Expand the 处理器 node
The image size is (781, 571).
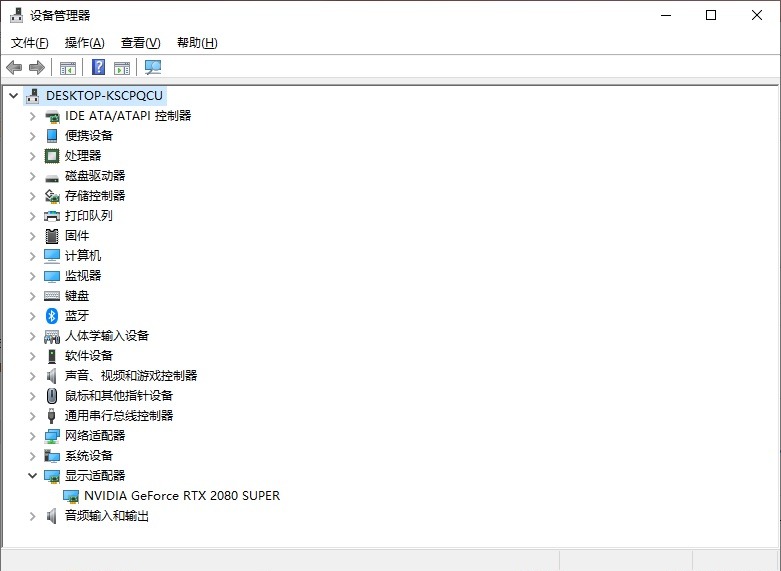(33, 156)
